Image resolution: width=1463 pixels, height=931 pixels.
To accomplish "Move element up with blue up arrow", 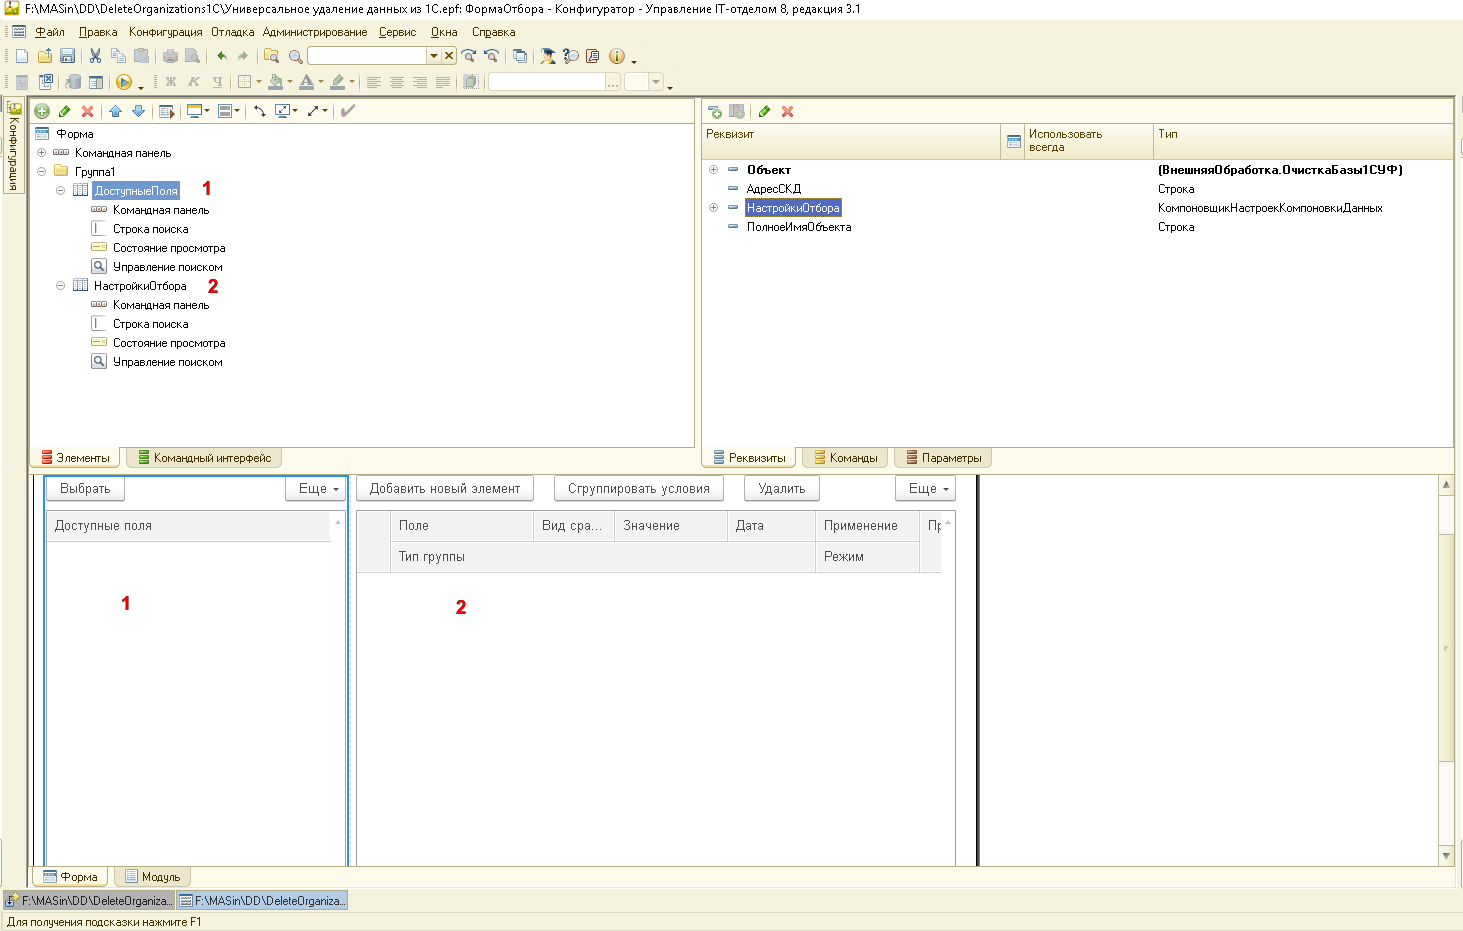I will (116, 111).
